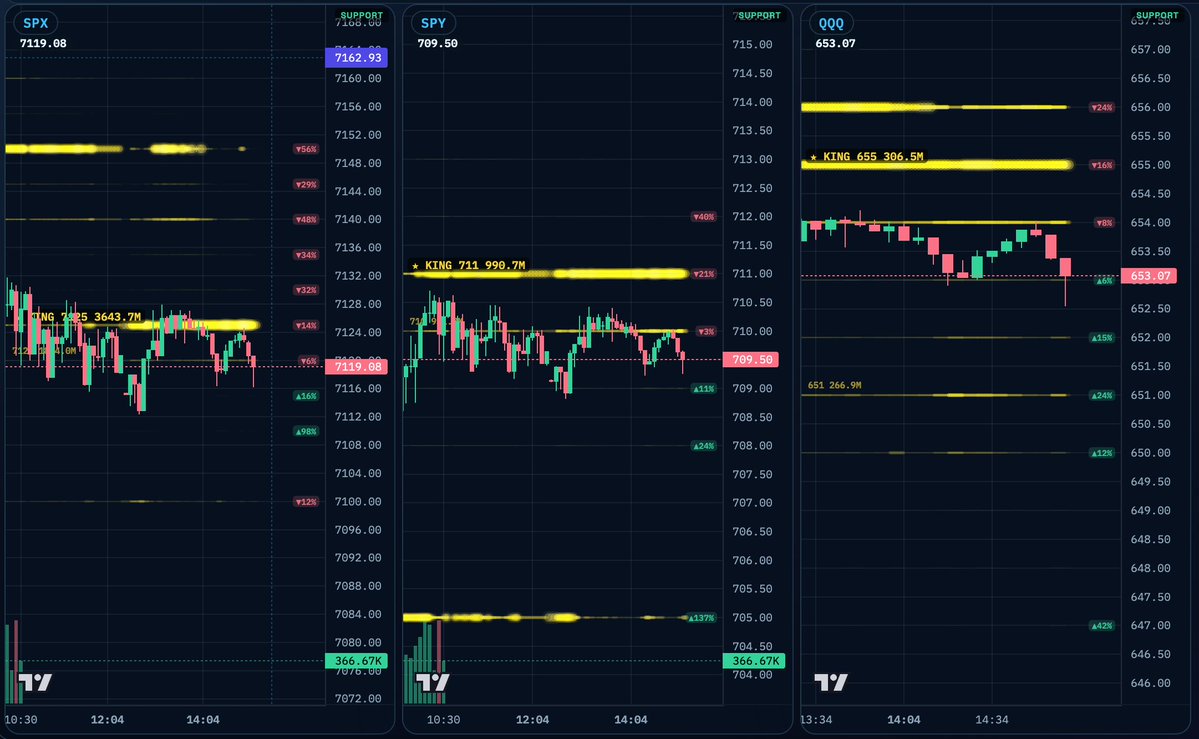
Task: Click the 12:04 time label on SPX axis
Action: click(x=107, y=720)
